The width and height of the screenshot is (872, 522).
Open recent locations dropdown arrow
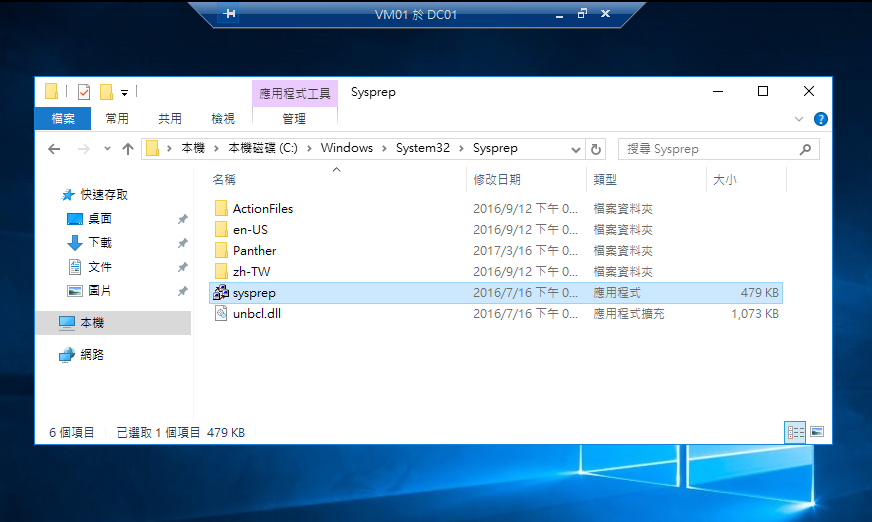click(107, 149)
